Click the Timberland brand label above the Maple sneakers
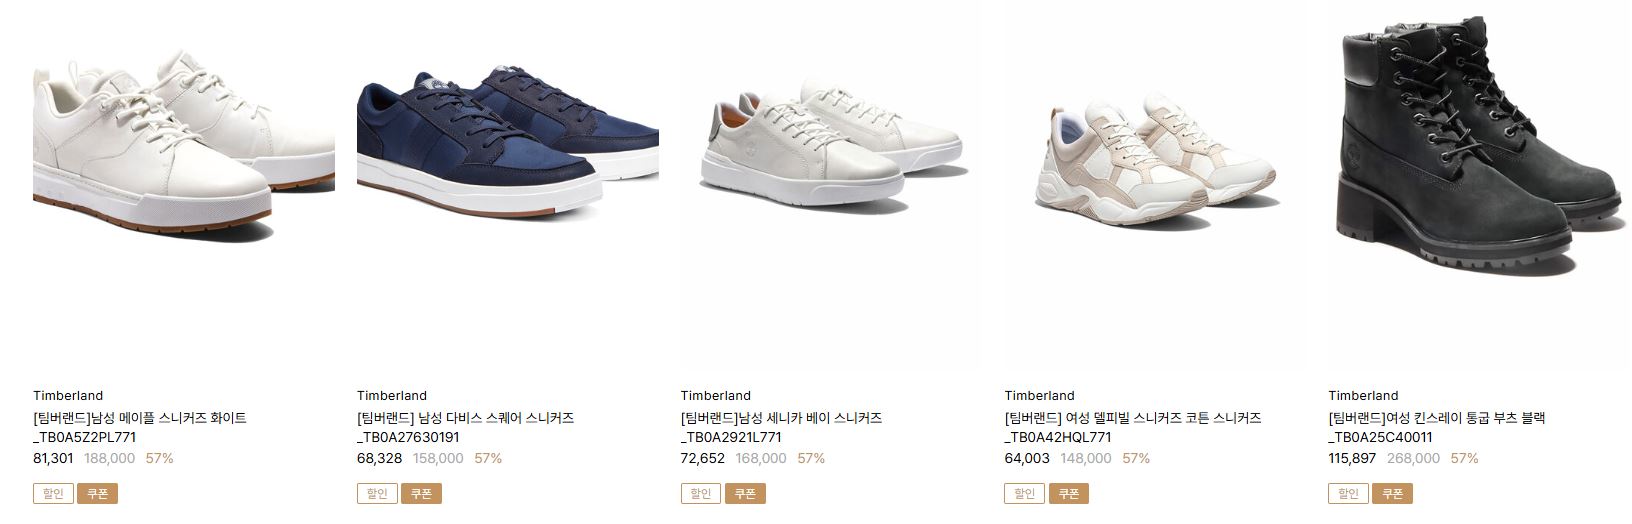The height and width of the screenshot is (524, 1632). (x=68, y=395)
